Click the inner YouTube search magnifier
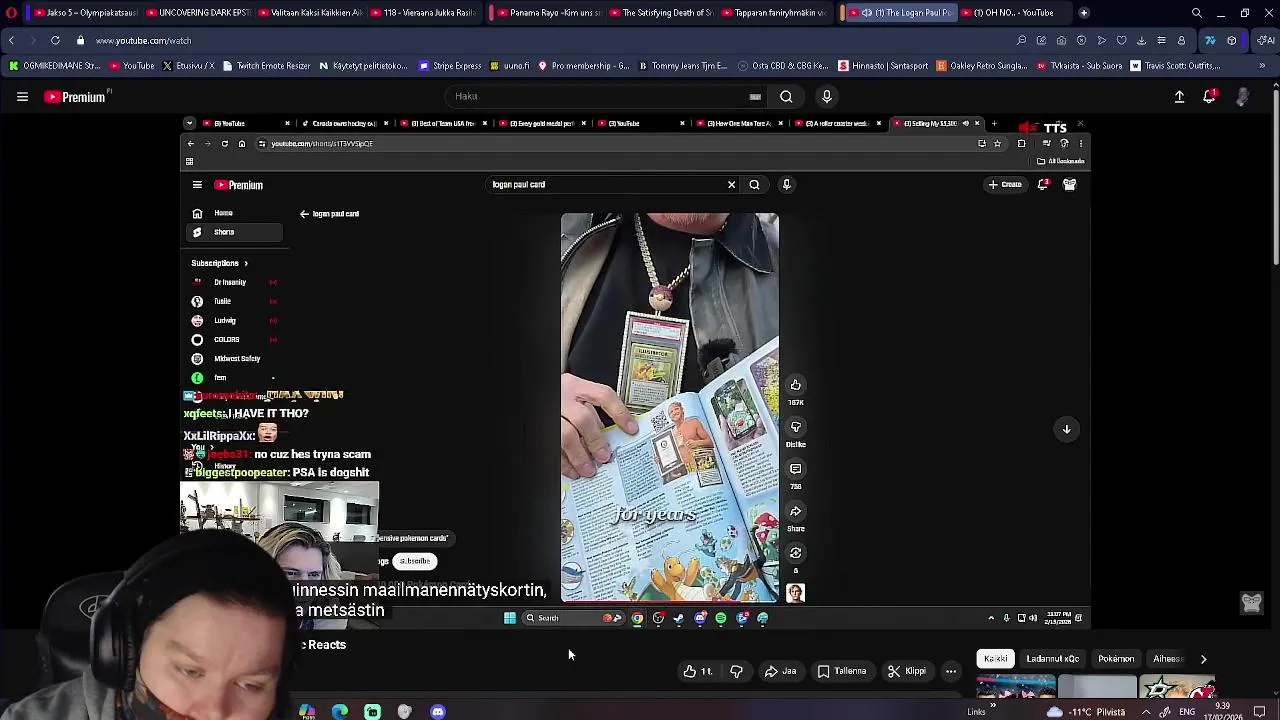The width and height of the screenshot is (1280, 720). pos(754,185)
